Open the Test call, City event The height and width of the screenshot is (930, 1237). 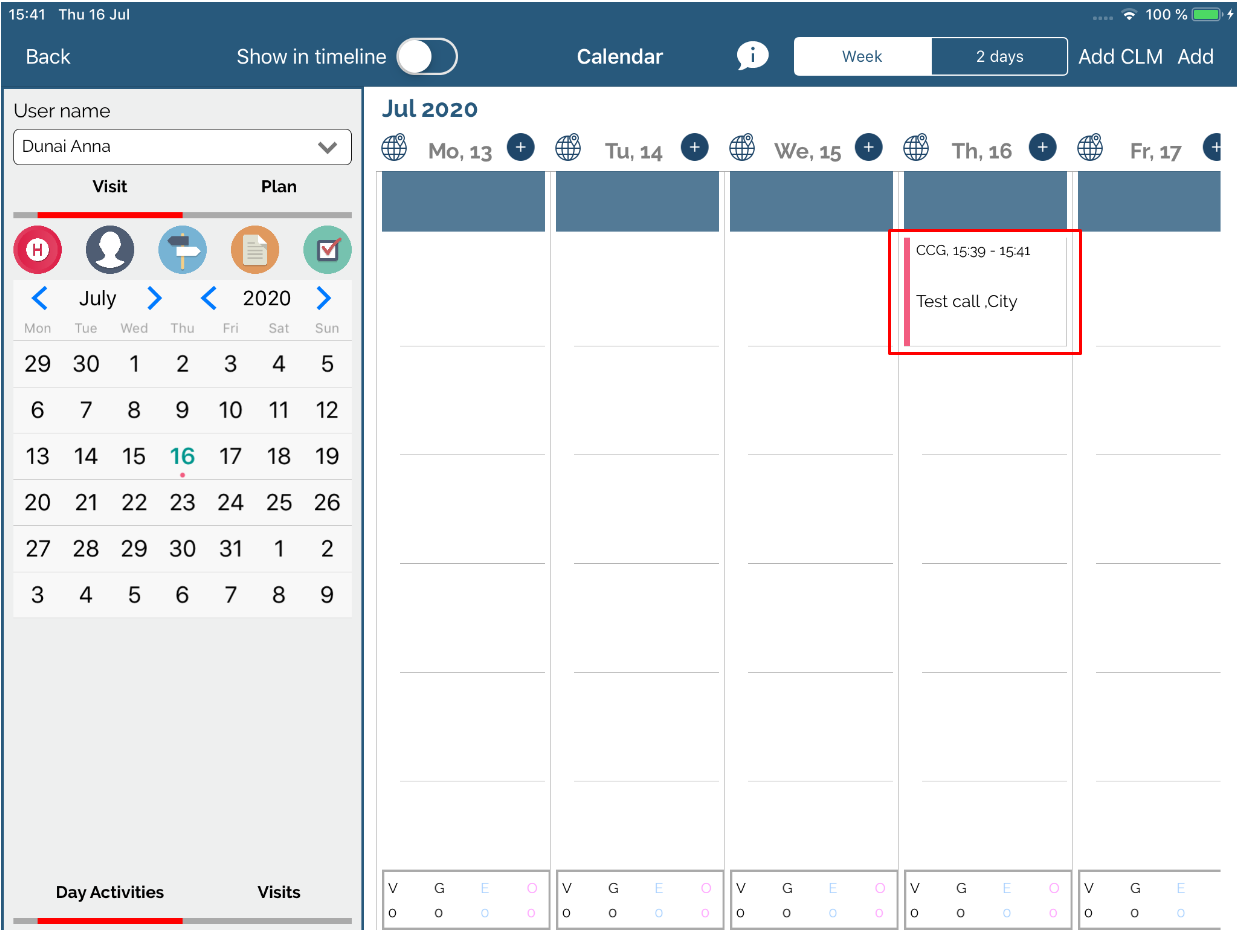click(985, 292)
